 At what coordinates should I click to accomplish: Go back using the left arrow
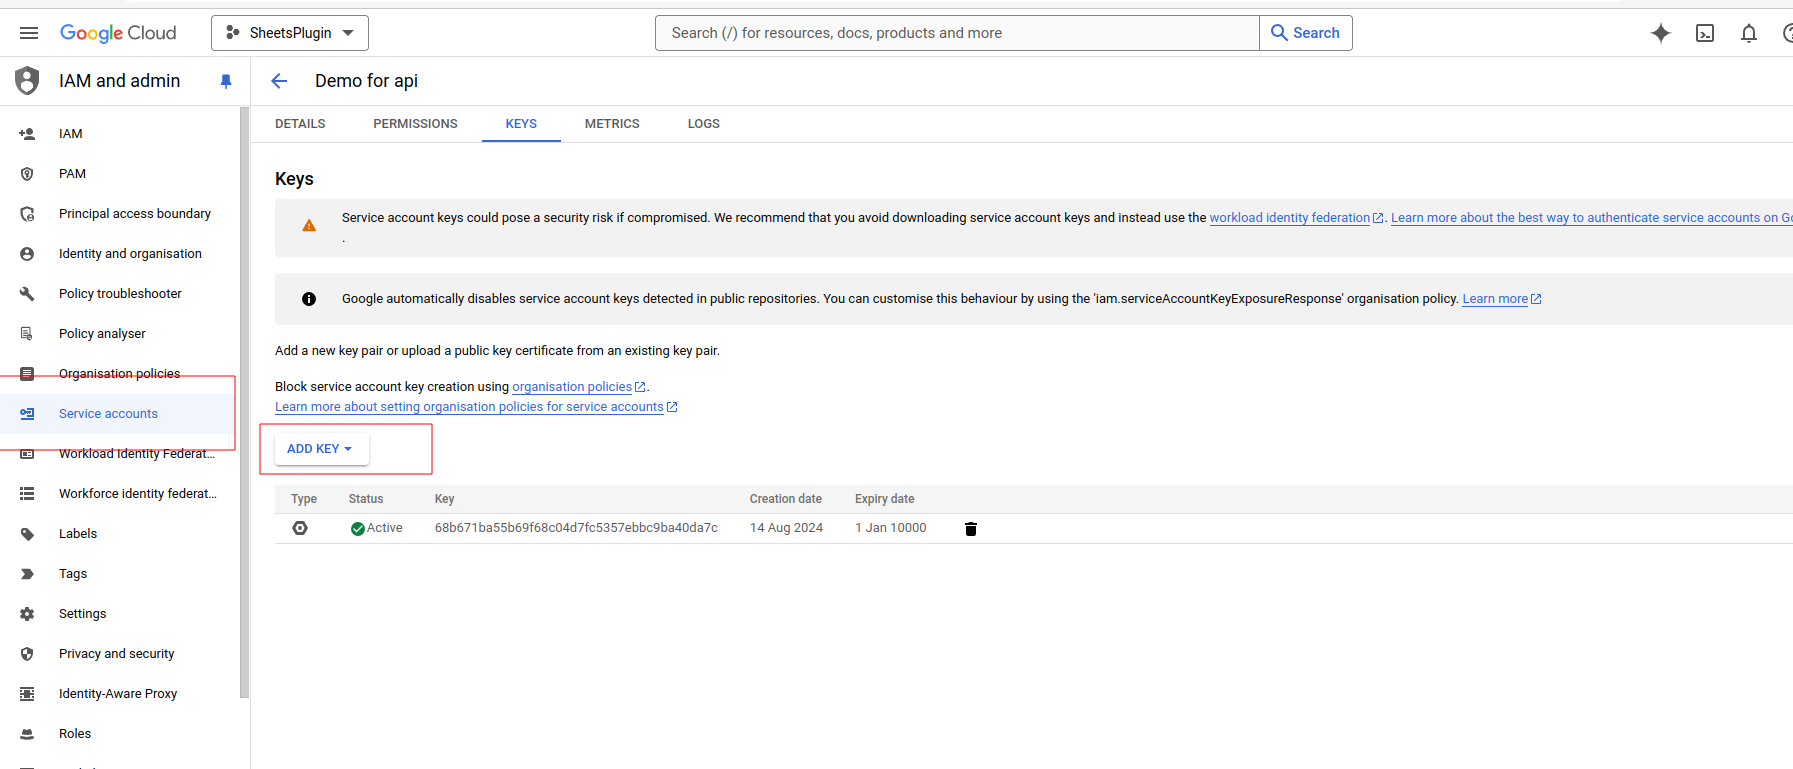279,81
